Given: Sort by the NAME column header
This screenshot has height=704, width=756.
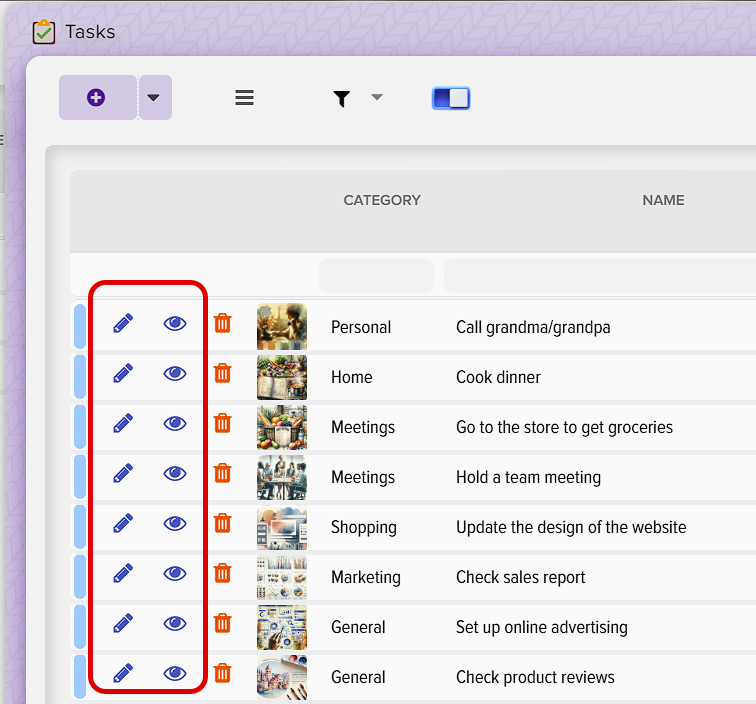Looking at the screenshot, I should (x=663, y=200).
